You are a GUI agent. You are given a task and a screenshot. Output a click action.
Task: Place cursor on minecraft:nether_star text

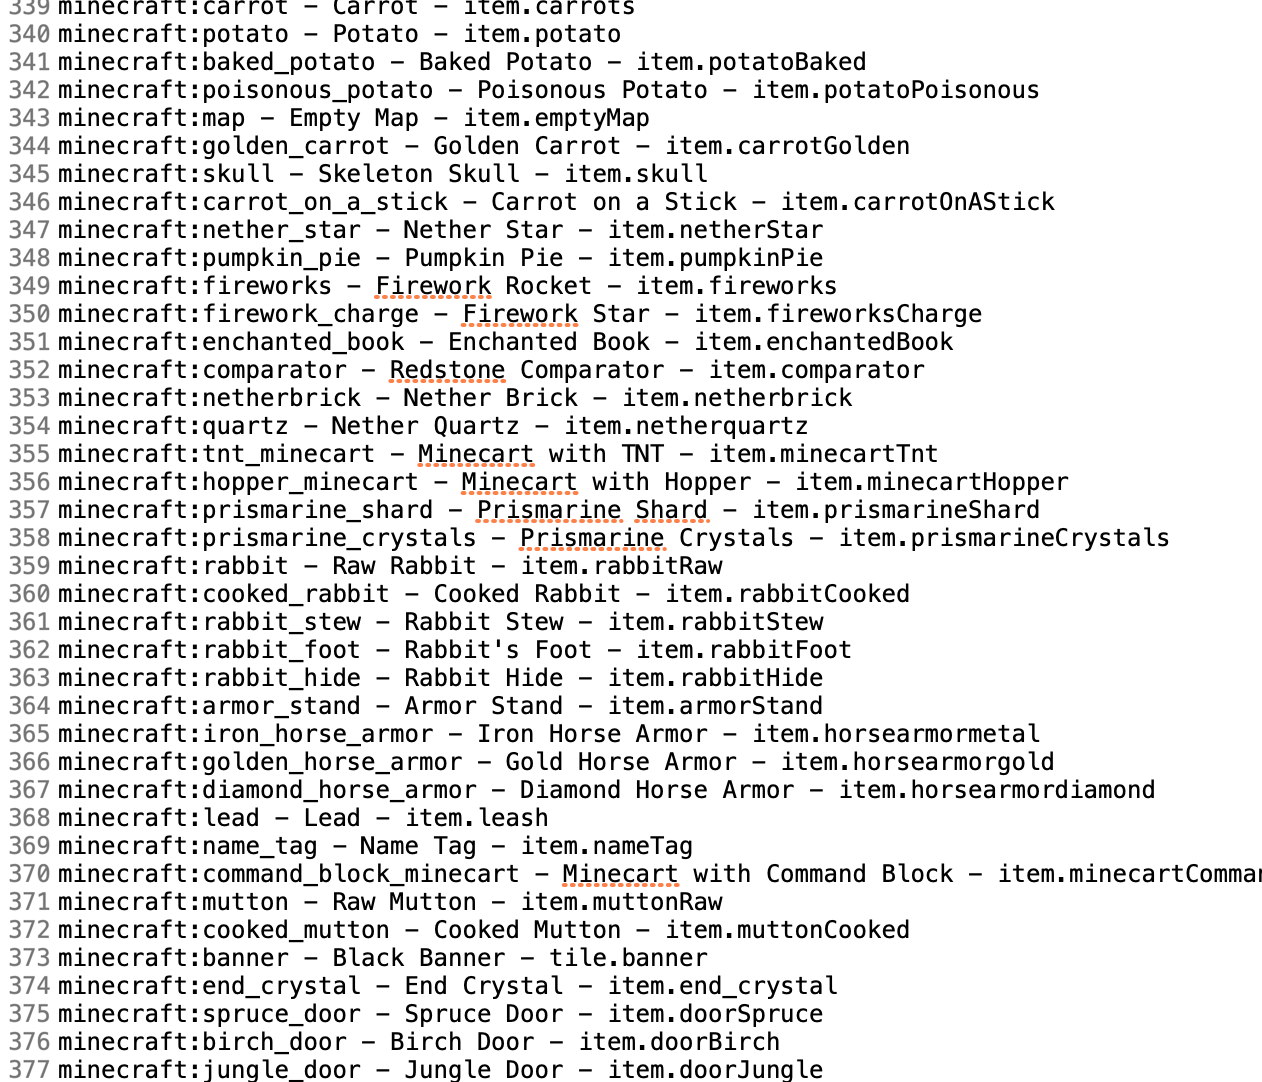point(209,230)
